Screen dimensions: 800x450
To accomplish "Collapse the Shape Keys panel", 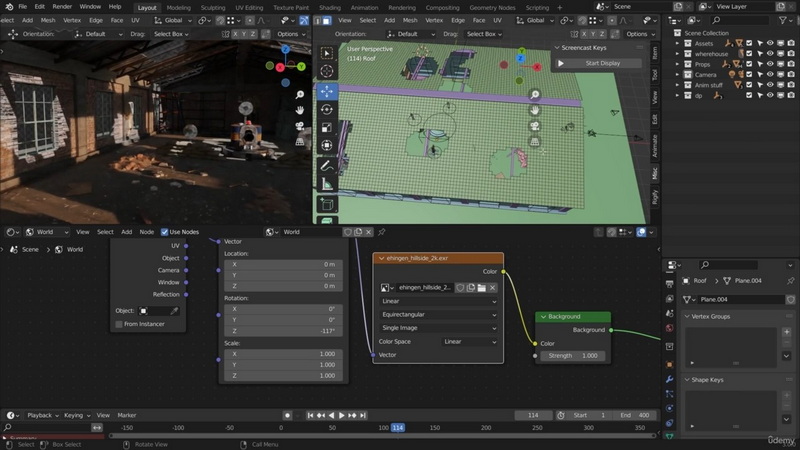I will tap(687, 380).
